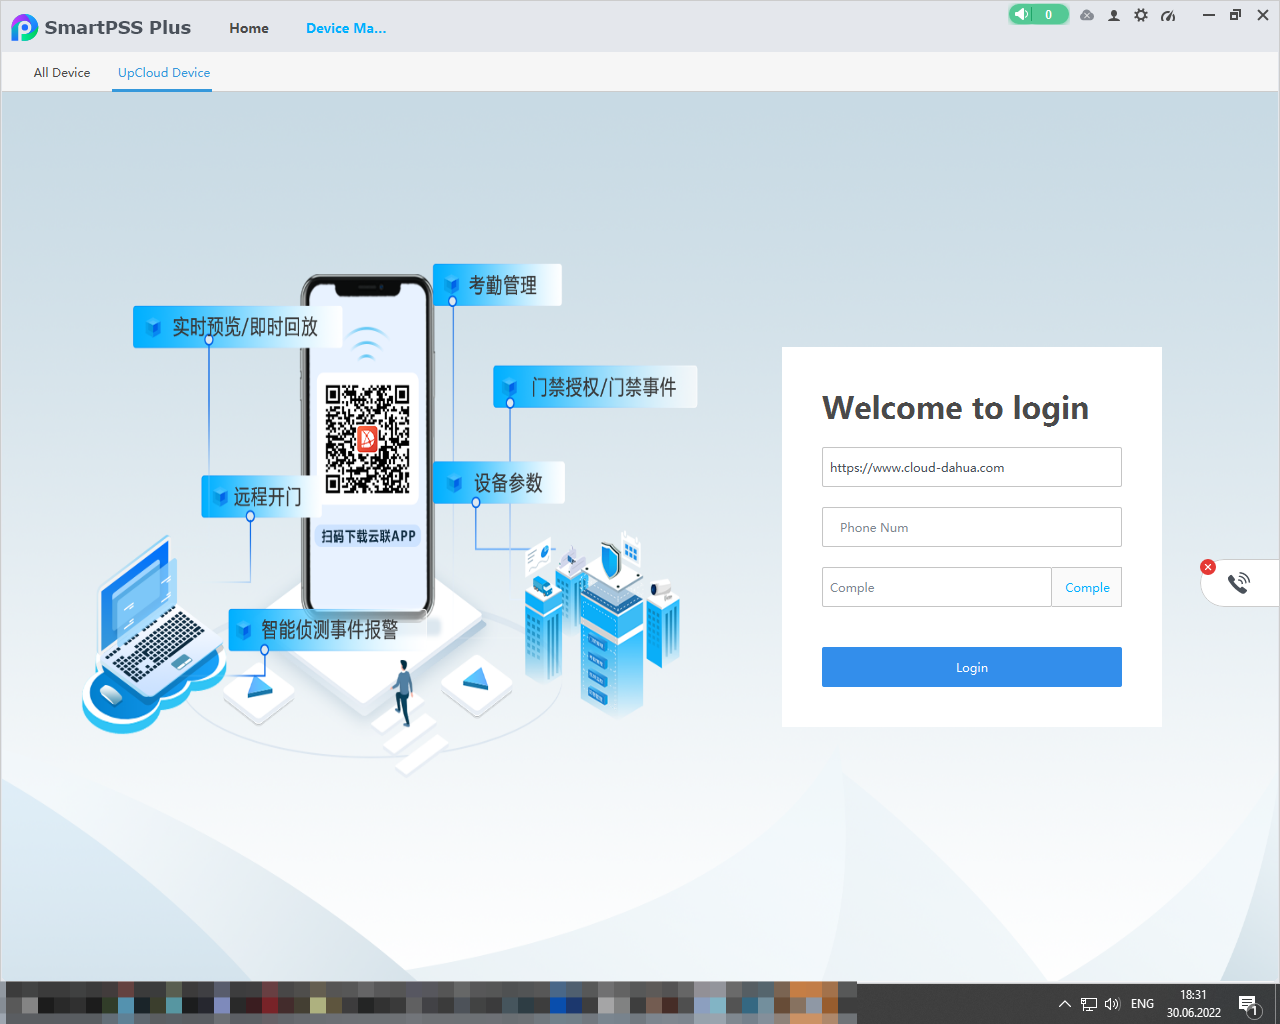This screenshot has height=1024, width=1280.
Task: Dismiss the red X on call widget
Action: click(x=1208, y=567)
